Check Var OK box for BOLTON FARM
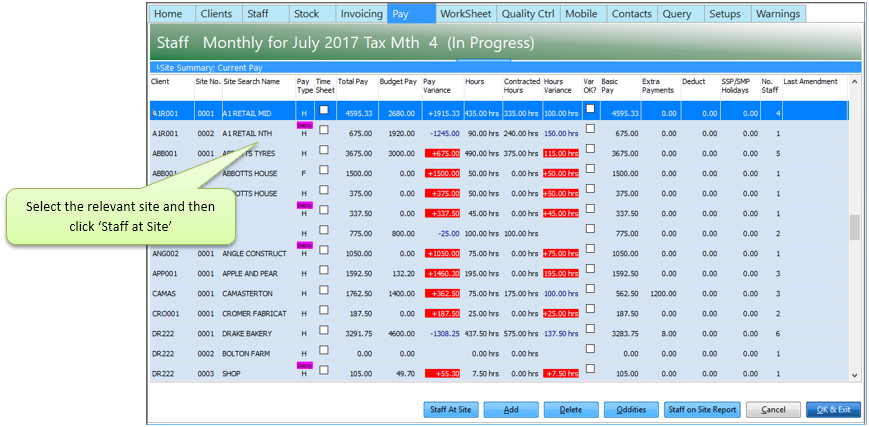Viewport: 869px width, 427px height. click(590, 349)
